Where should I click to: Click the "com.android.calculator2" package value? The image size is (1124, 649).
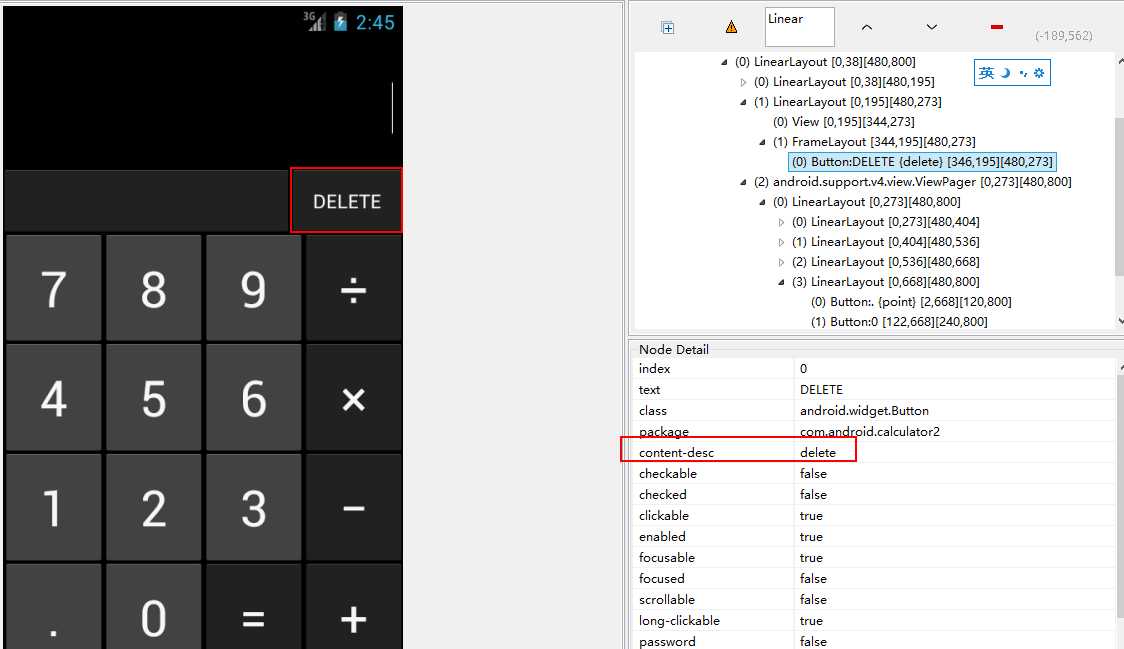pos(870,432)
